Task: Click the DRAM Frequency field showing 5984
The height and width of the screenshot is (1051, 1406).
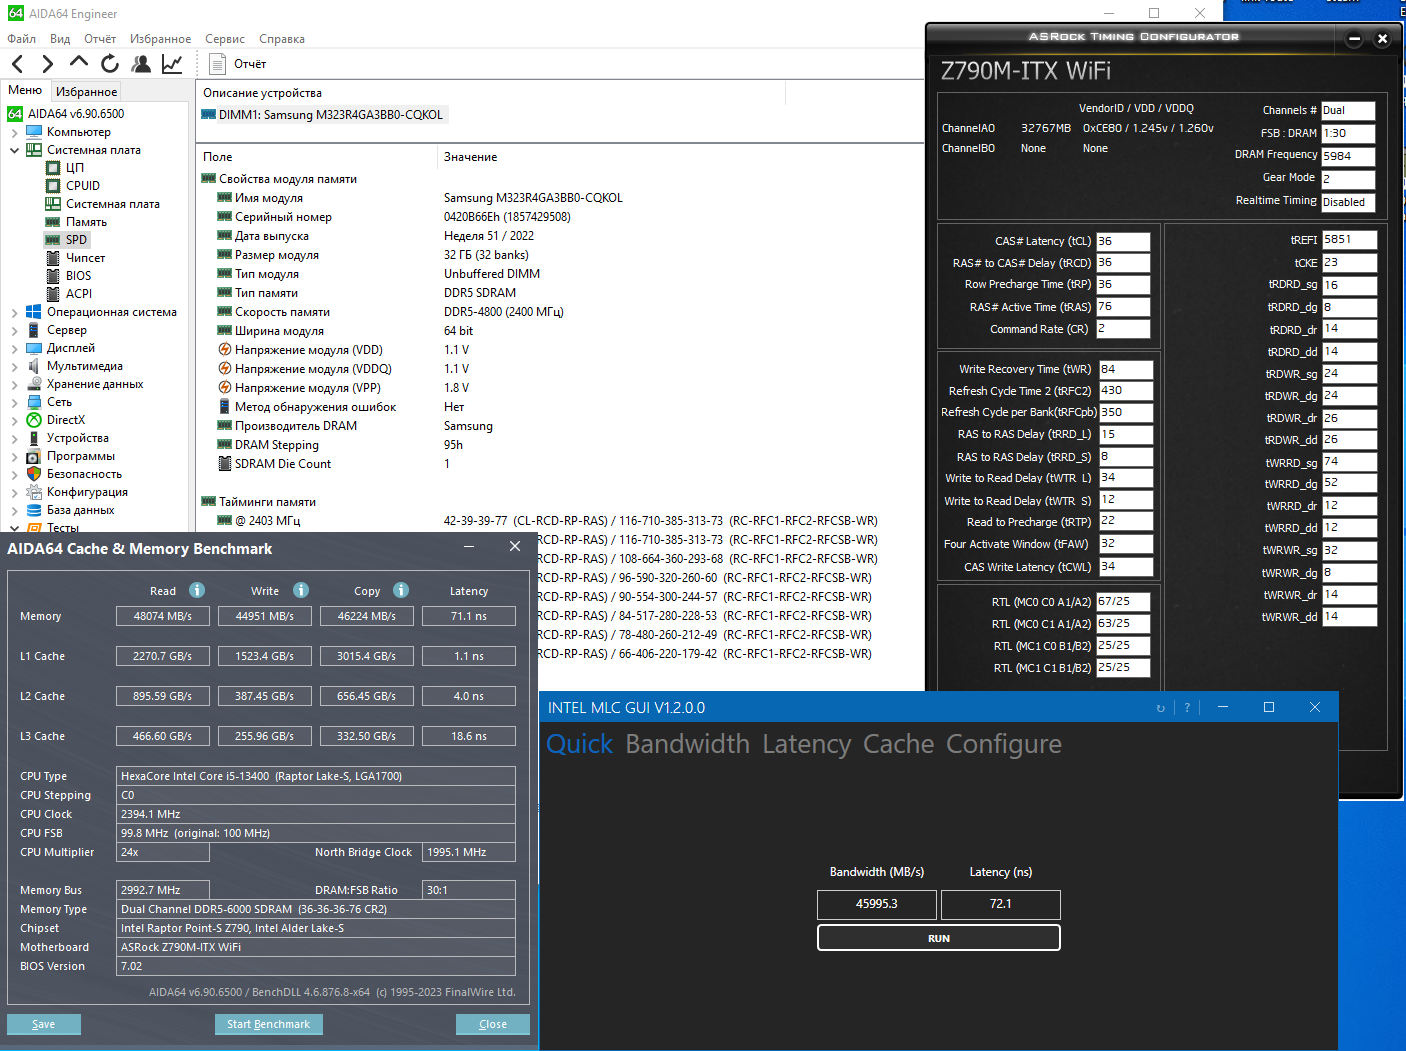Action: (1348, 156)
